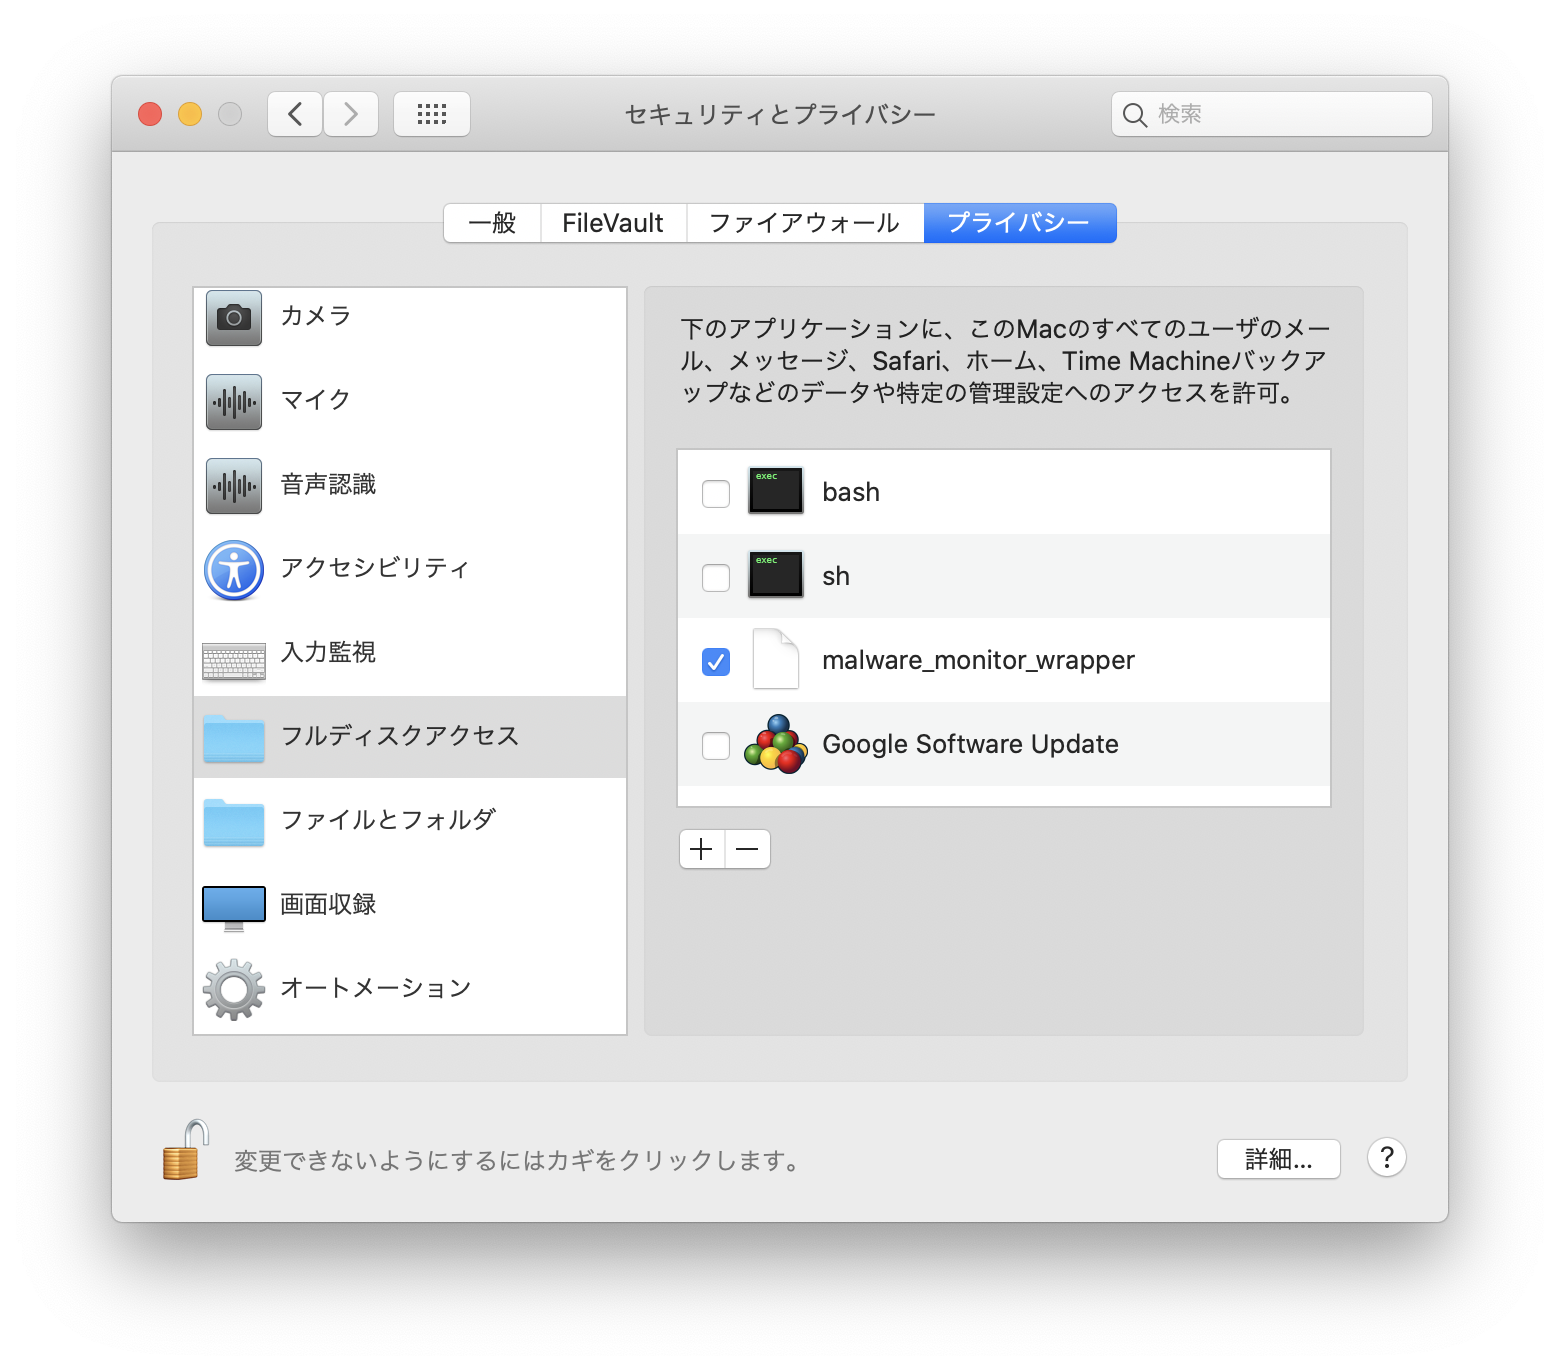This screenshot has height=1370, width=1560.
Task: Go forward with the right arrow button
Action: pyautogui.click(x=351, y=114)
